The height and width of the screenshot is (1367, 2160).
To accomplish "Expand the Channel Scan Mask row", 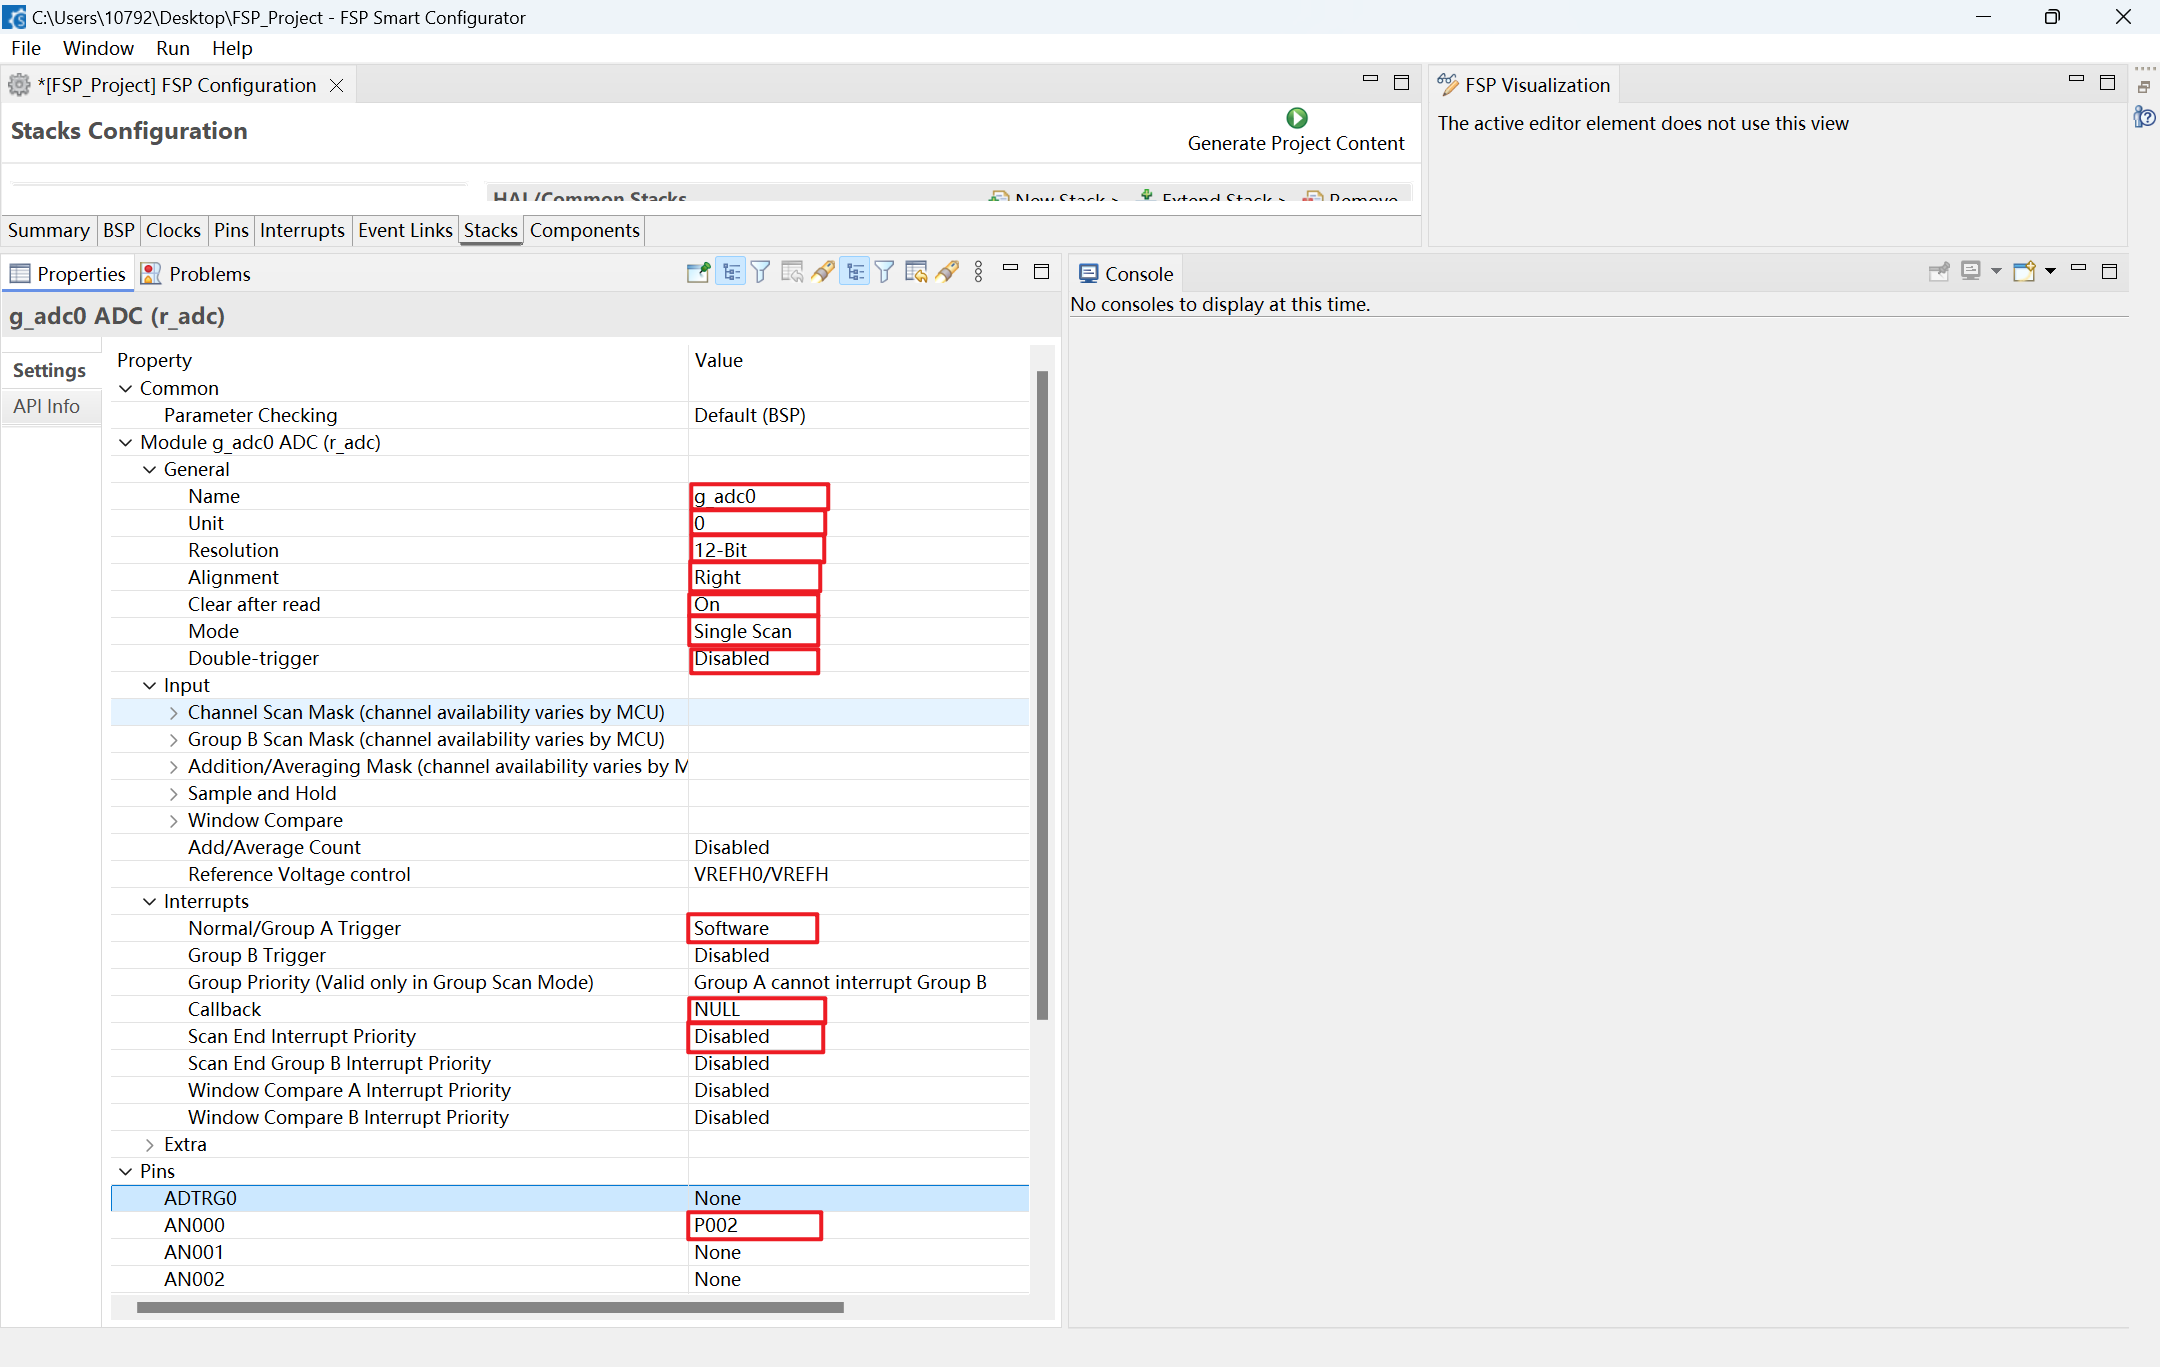I will [x=174, y=712].
